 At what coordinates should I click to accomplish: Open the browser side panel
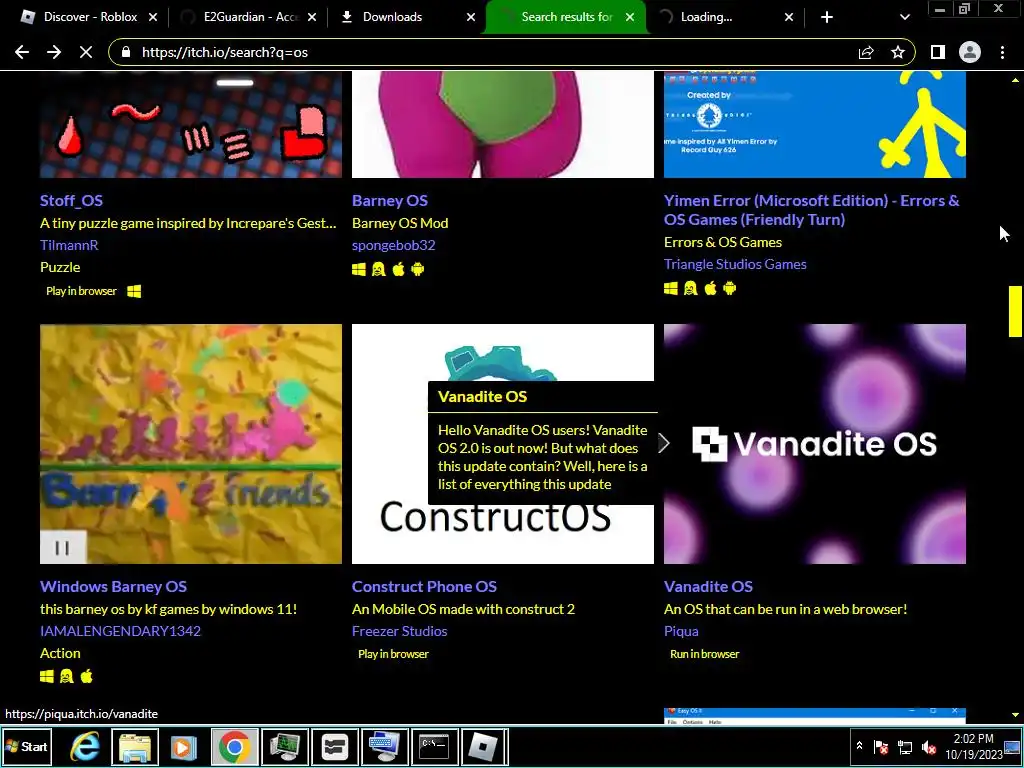(x=938, y=52)
